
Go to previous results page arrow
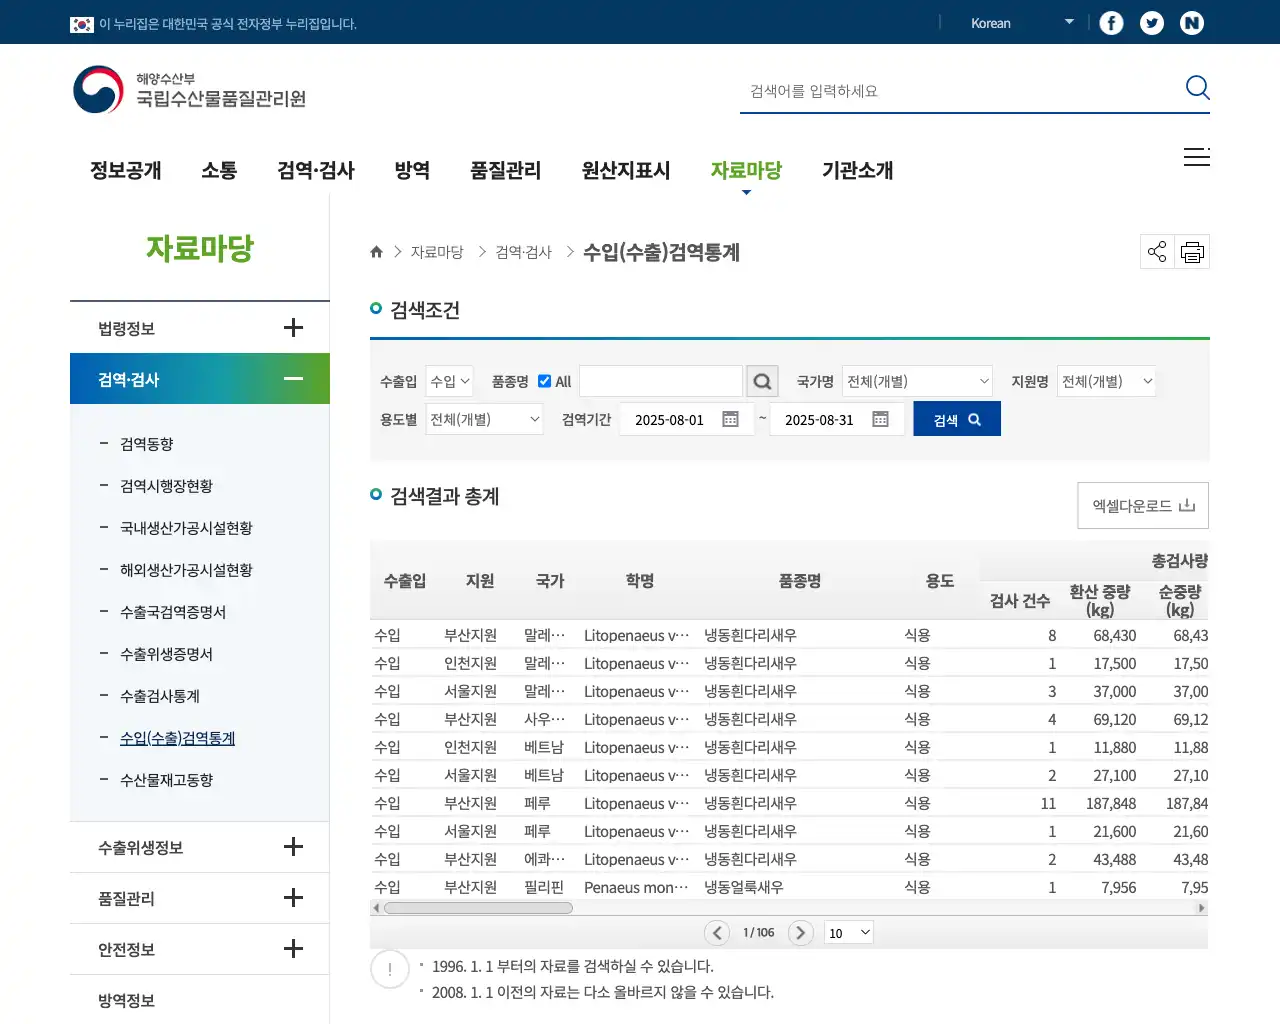pos(717,933)
